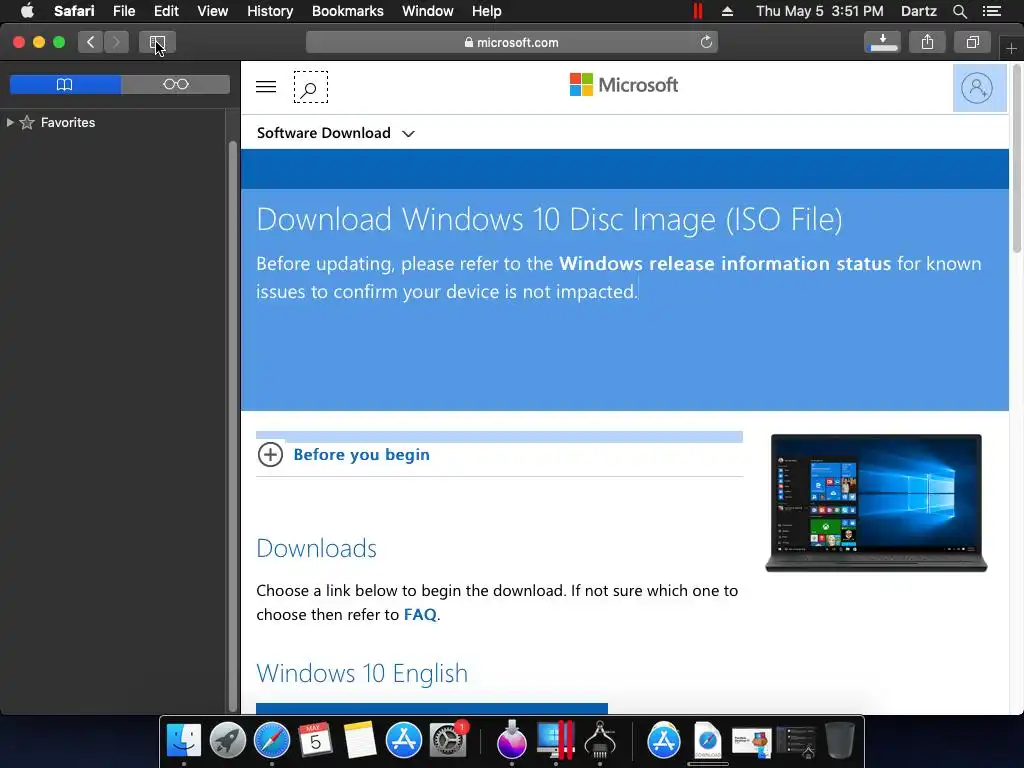Open System Information chip icon in Dock

coord(600,741)
